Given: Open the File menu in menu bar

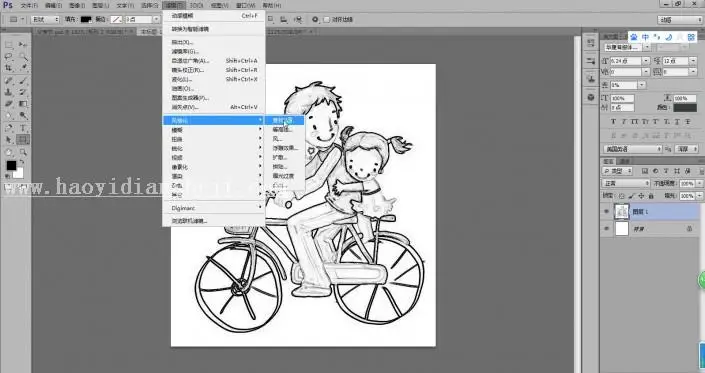Looking at the screenshot, I should point(29,5).
